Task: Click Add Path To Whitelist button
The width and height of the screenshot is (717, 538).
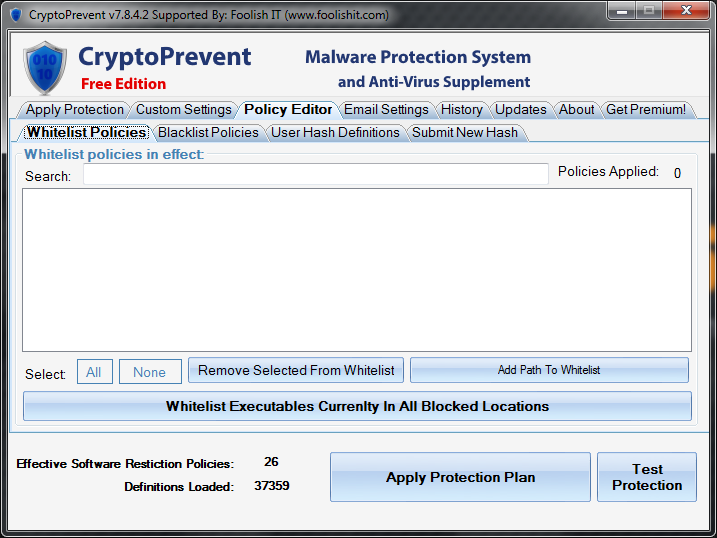Action: (x=549, y=370)
